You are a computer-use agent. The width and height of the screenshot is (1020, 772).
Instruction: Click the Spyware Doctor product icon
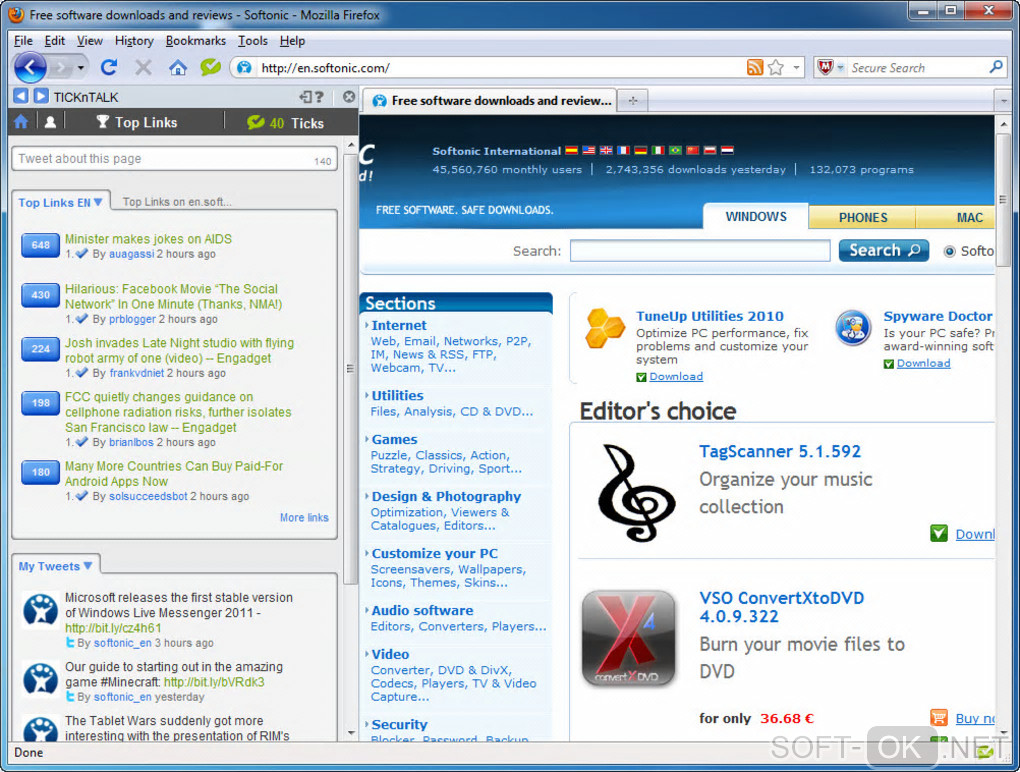point(853,328)
